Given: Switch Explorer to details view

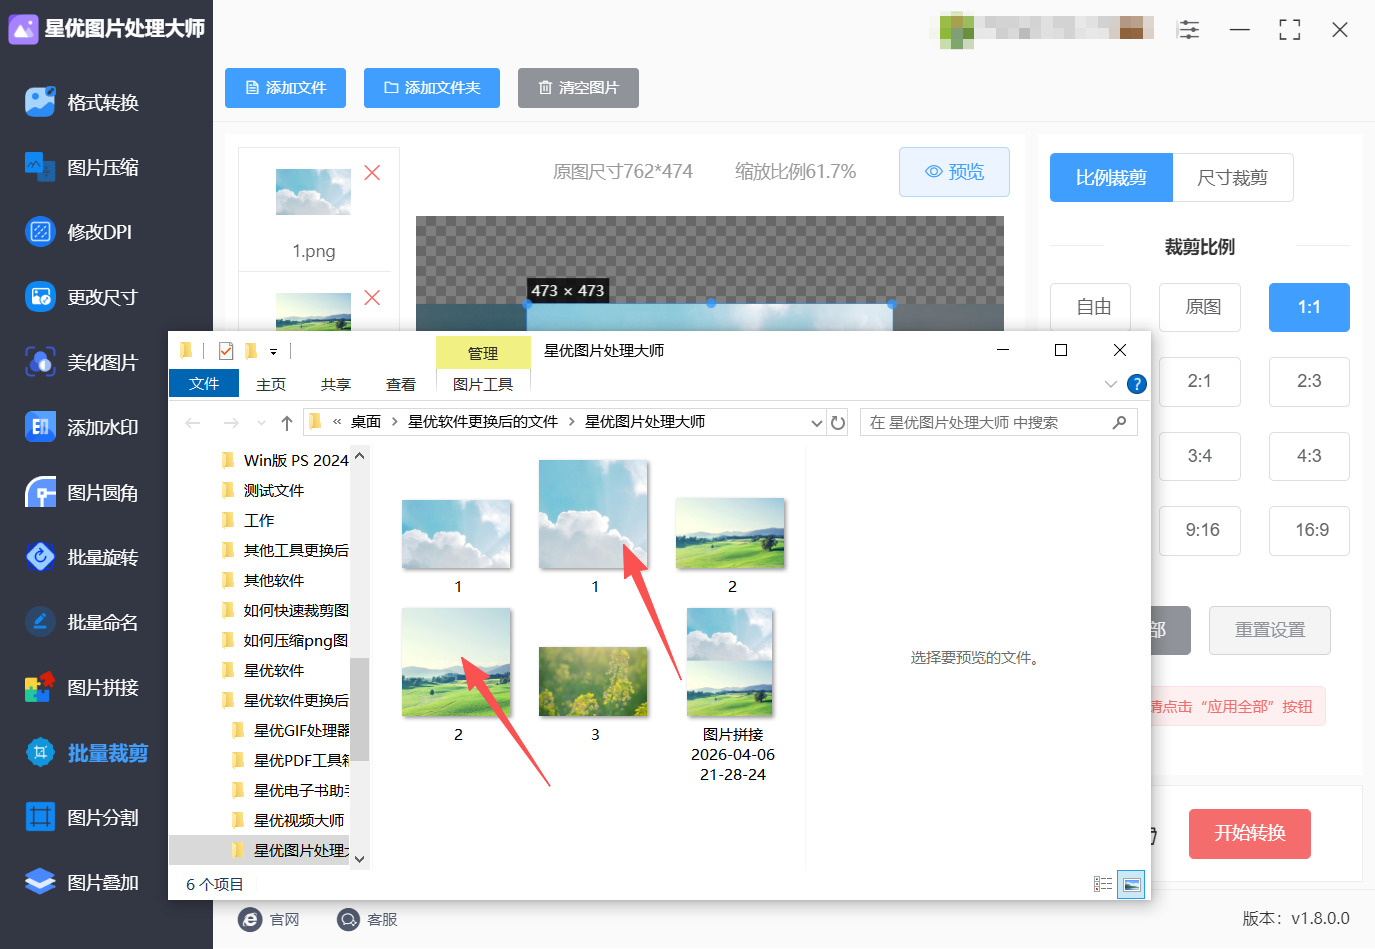Looking at the screenshot, I should [x=1103, y=884].
